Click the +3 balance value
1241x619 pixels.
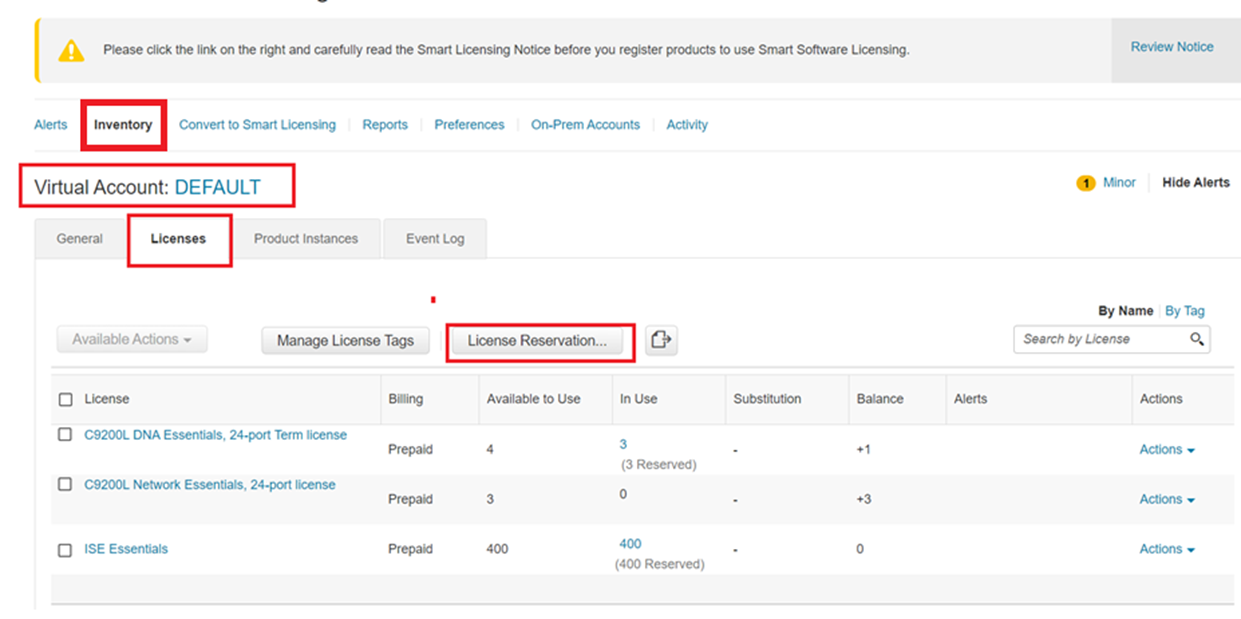point(863,499)
